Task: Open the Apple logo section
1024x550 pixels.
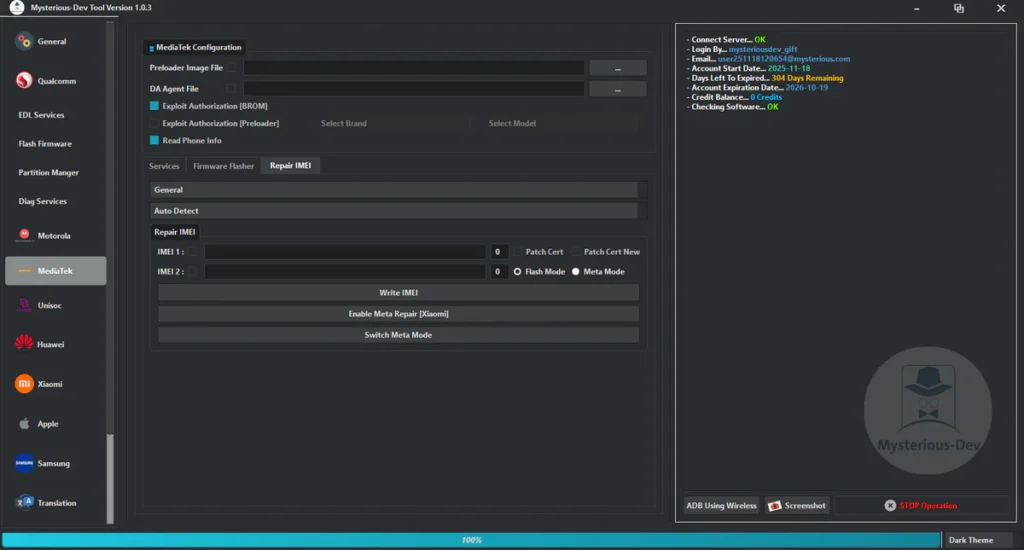Action: click(24, 424)
